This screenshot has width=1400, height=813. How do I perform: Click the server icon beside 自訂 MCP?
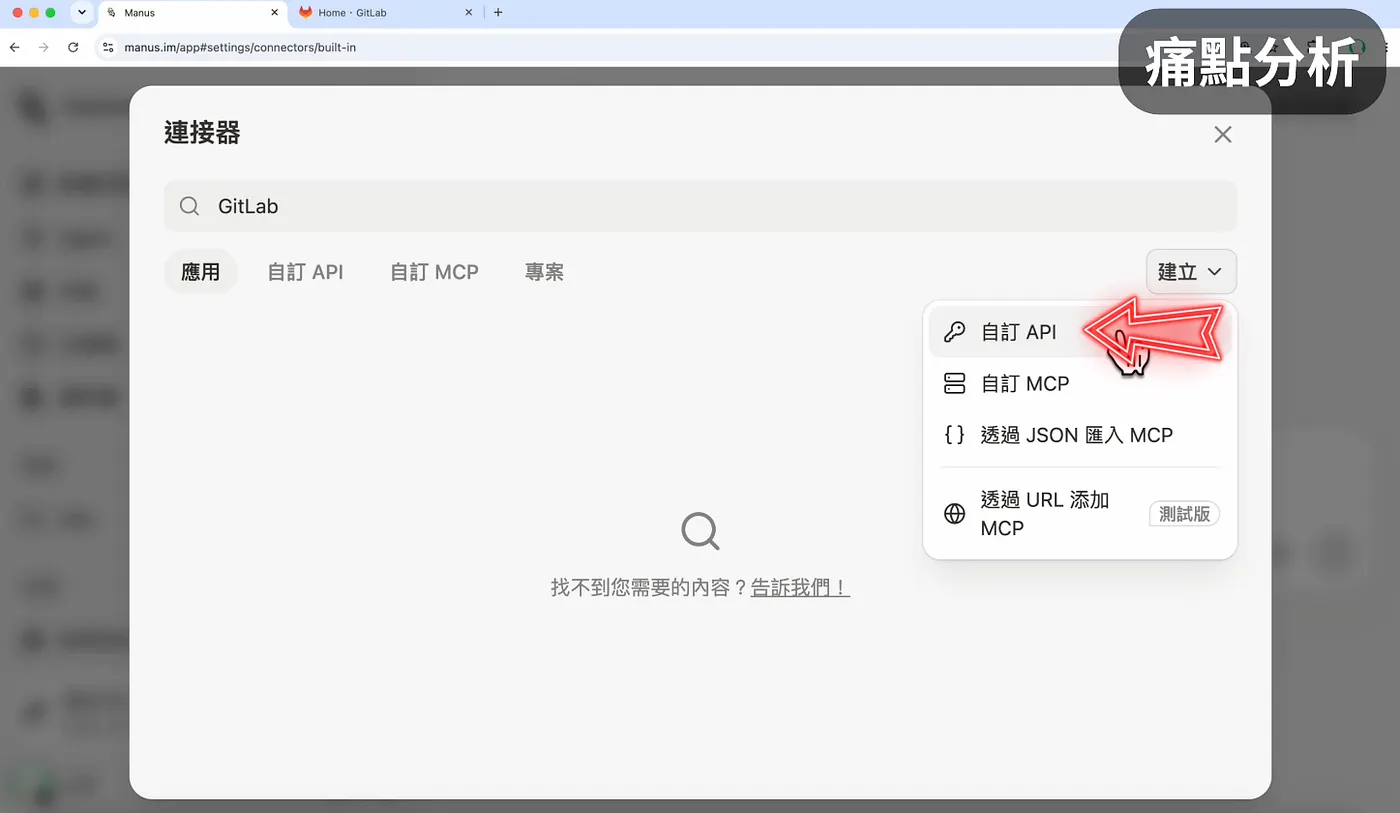click(x=955, y=383)
